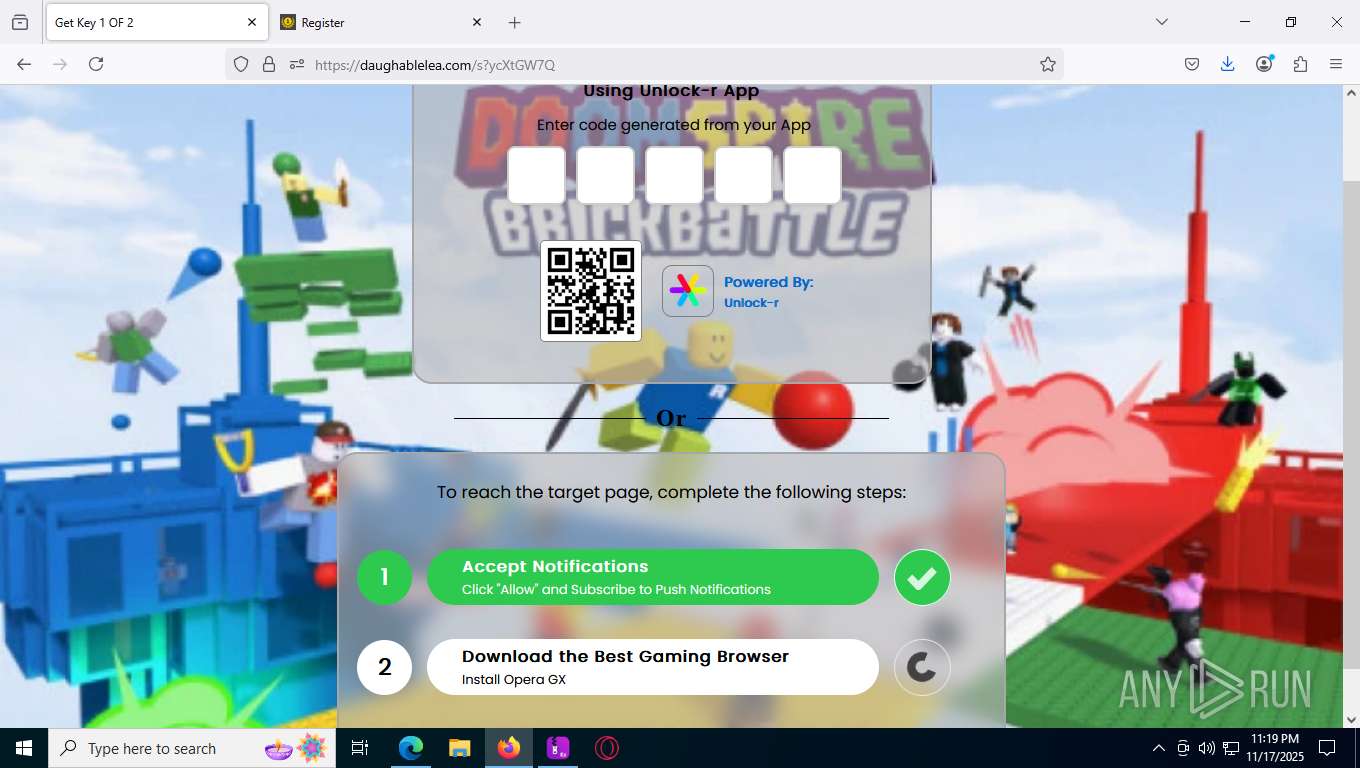Open the Powered By Unlock-r link
The height and width of the screenshot is (768, 1360).
pos(768,292)
